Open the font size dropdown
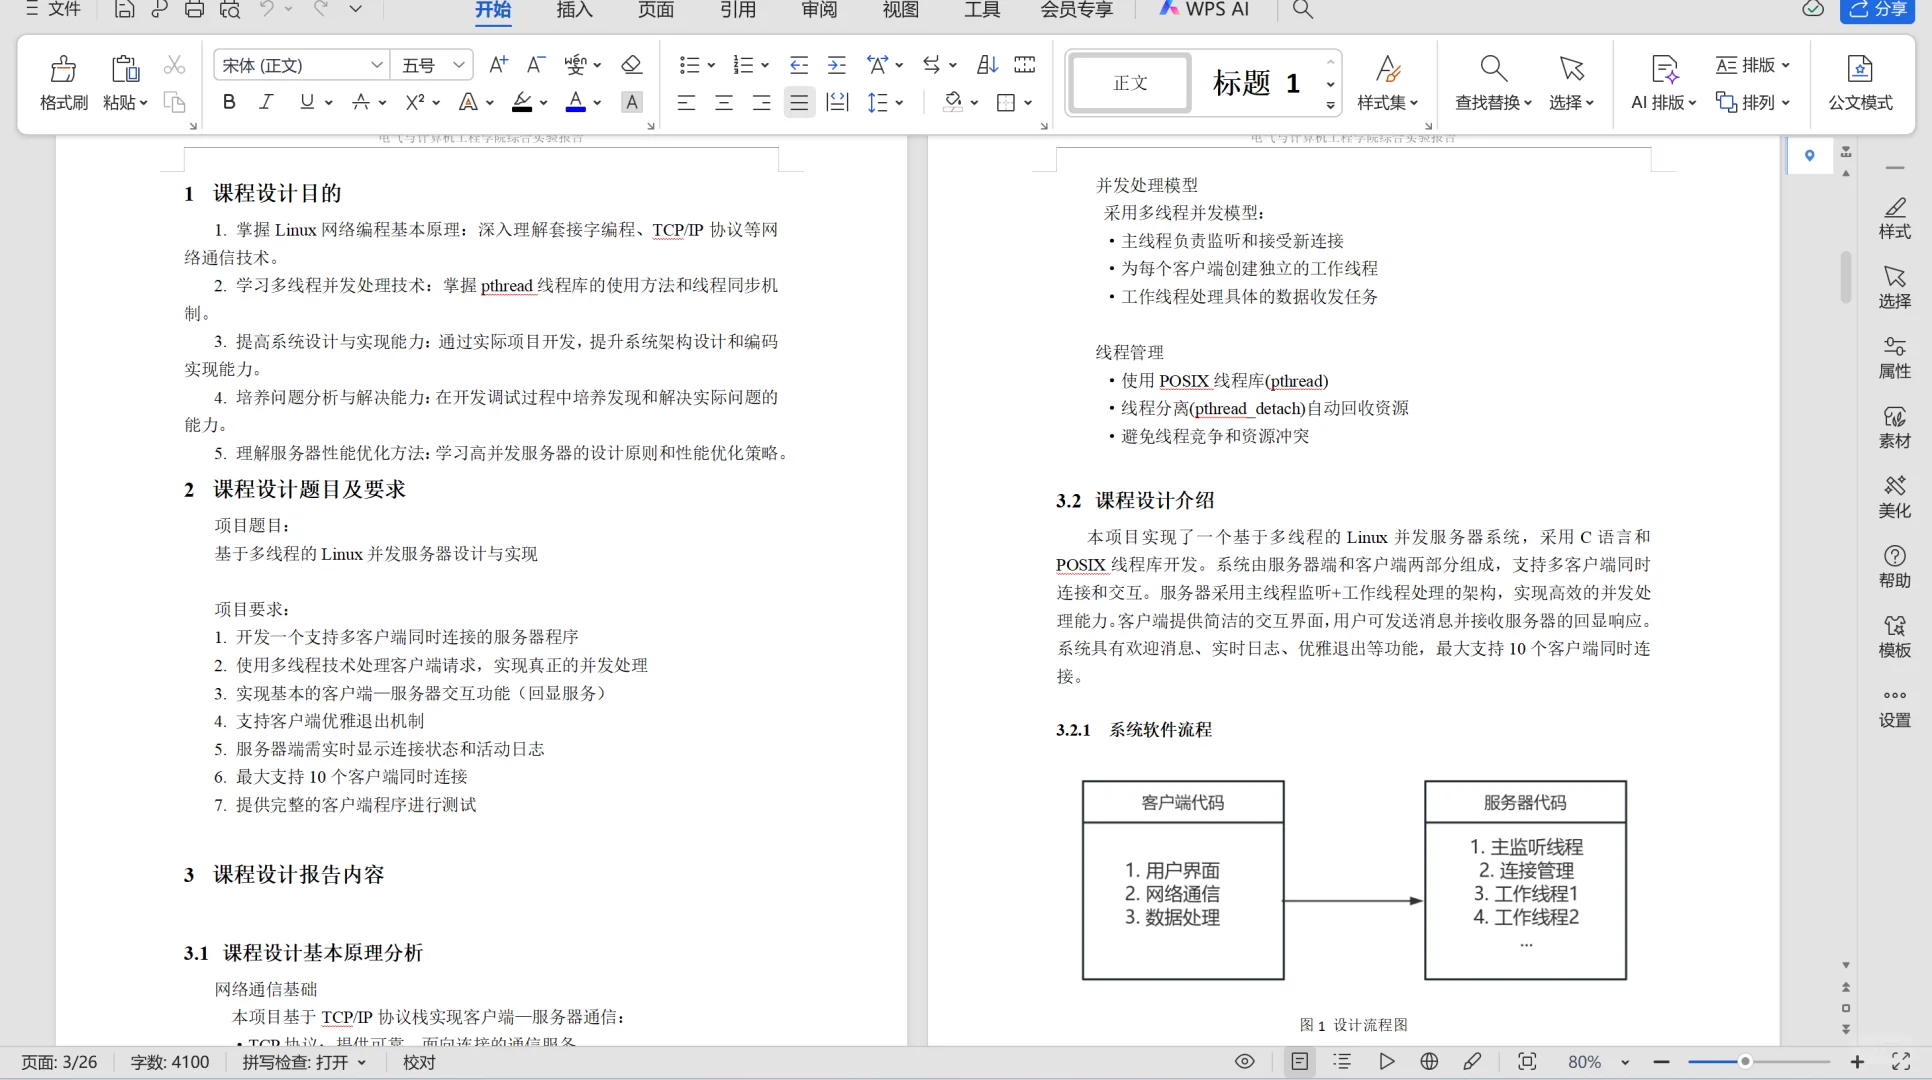 458,64
